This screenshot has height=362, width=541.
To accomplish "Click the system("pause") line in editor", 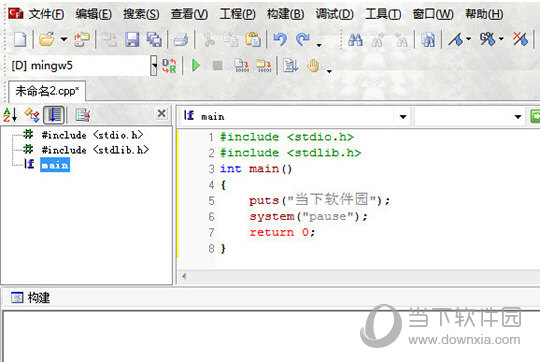I will 308,216.
